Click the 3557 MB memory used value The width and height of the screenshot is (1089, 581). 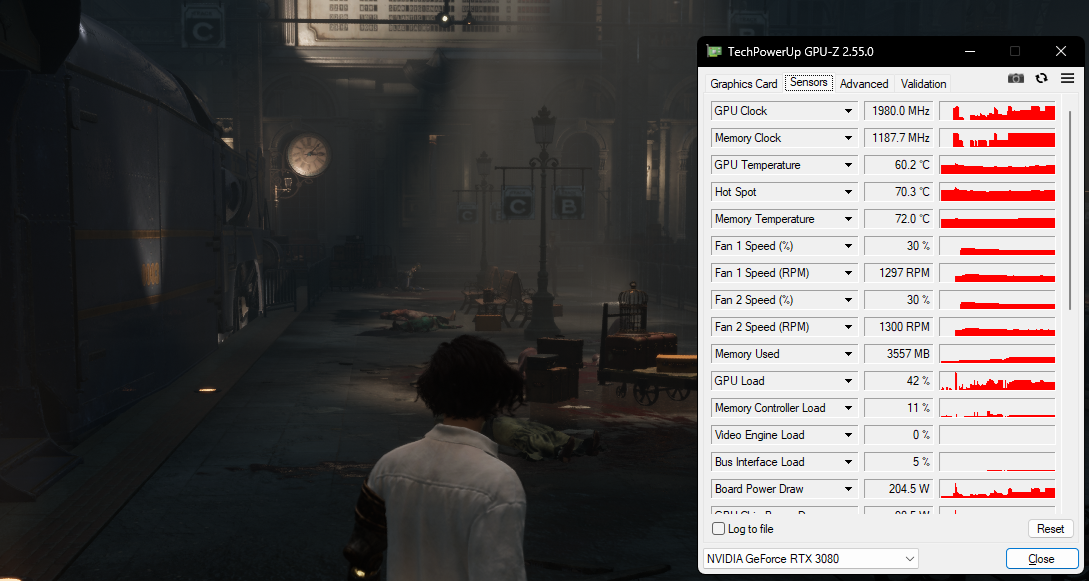[899, 354]
